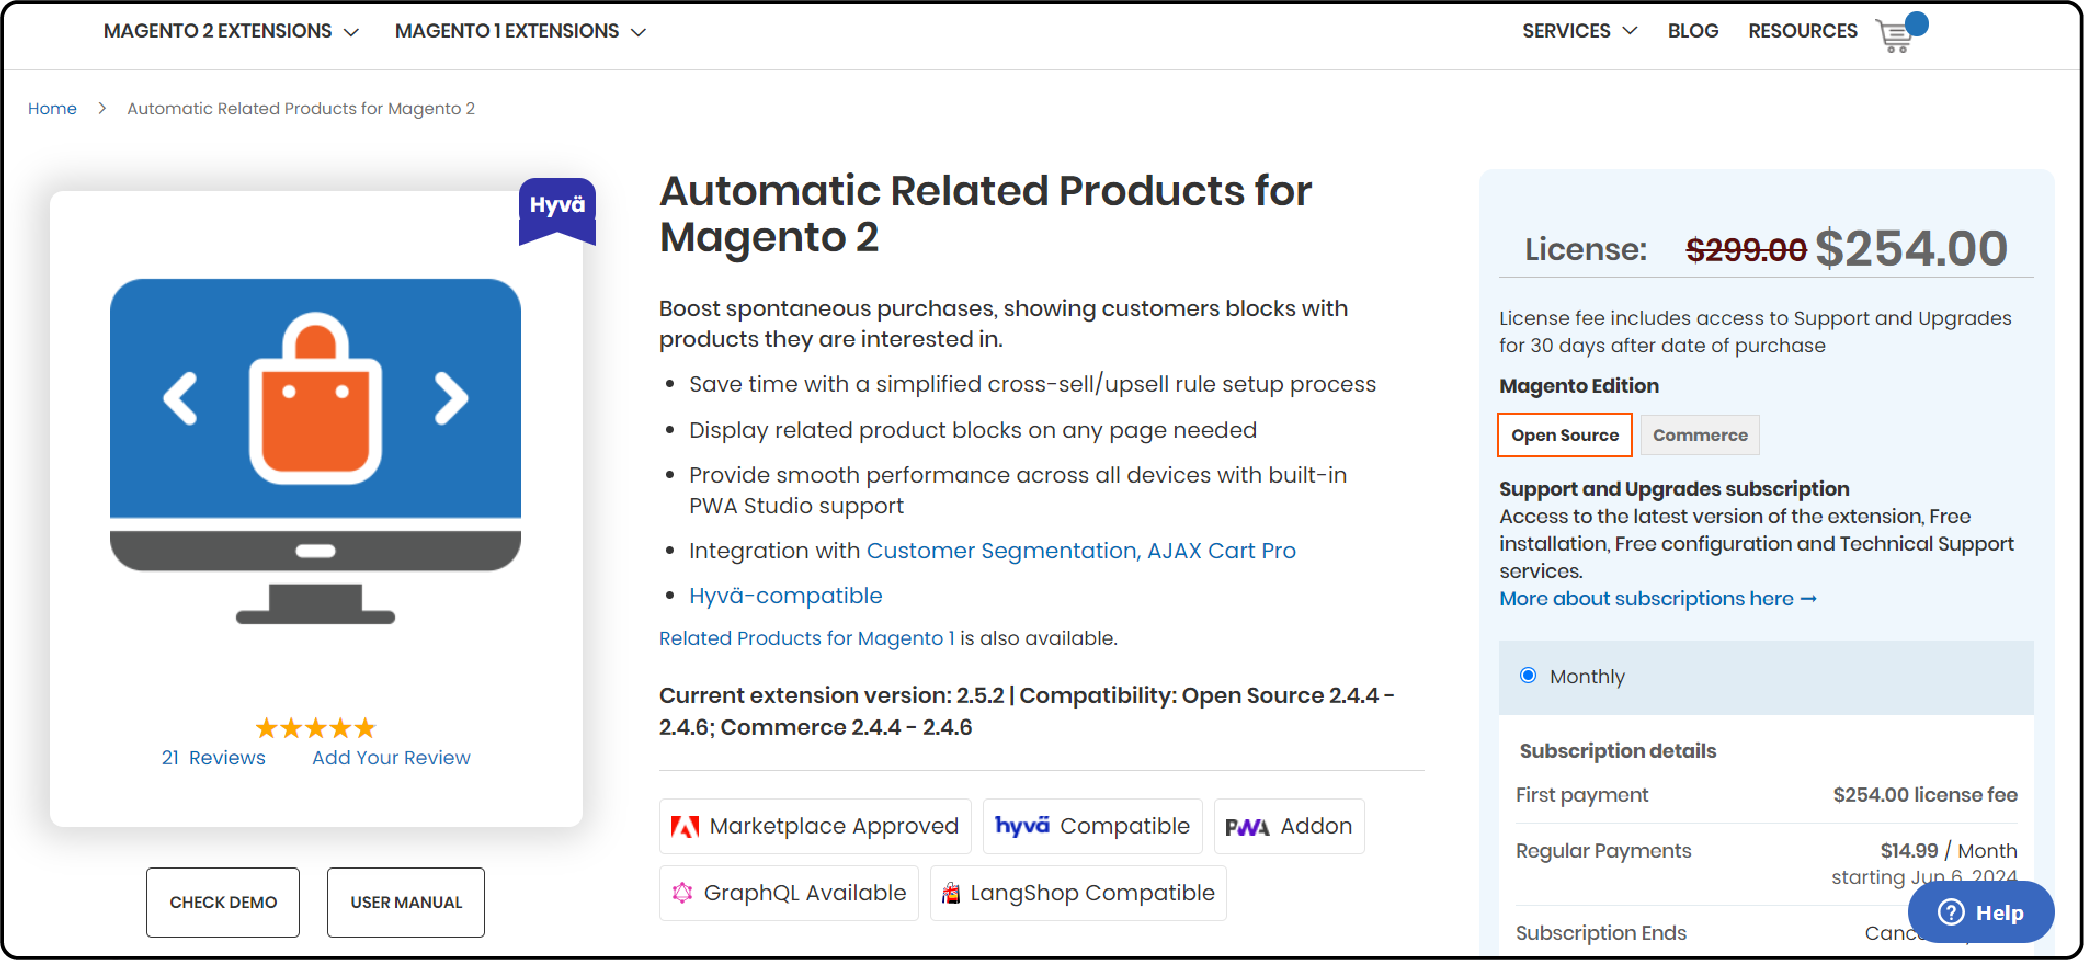Image resolution: width=2084 pixels, height=960 pixels.
Task: Expand the Services dropdown menu
Action: (1579, 31)
